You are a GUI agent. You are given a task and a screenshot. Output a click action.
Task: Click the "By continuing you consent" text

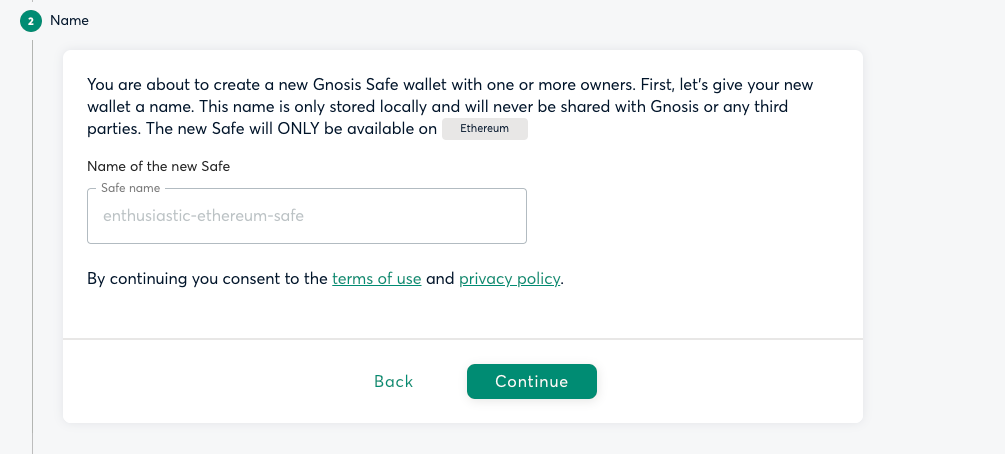207,279
